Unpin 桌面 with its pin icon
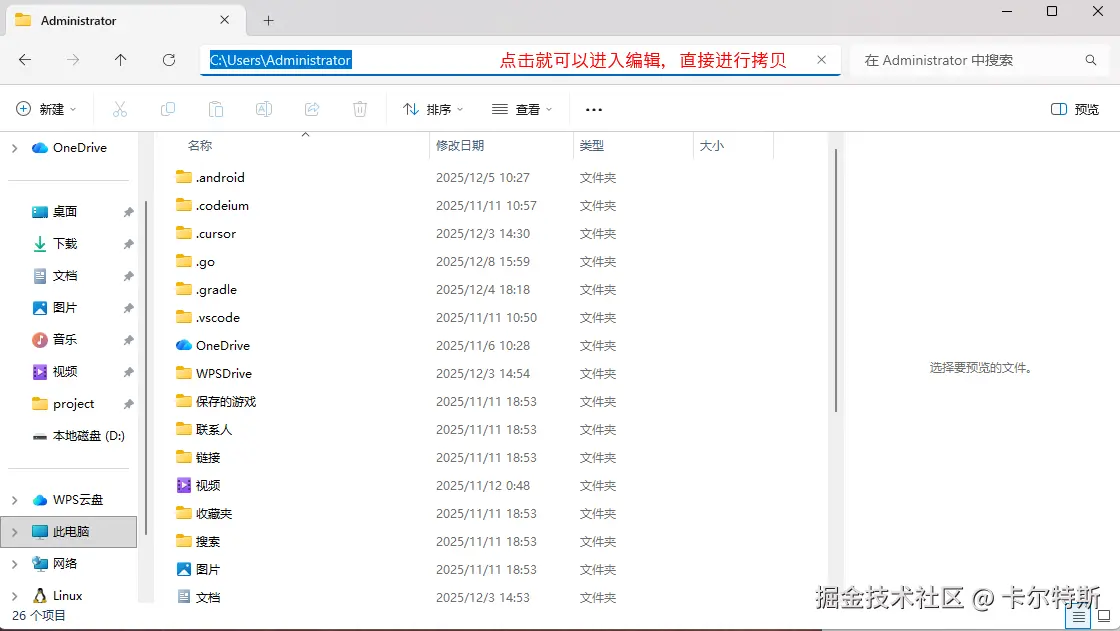This screenshot has width=1120, height=631. point(128,212)
